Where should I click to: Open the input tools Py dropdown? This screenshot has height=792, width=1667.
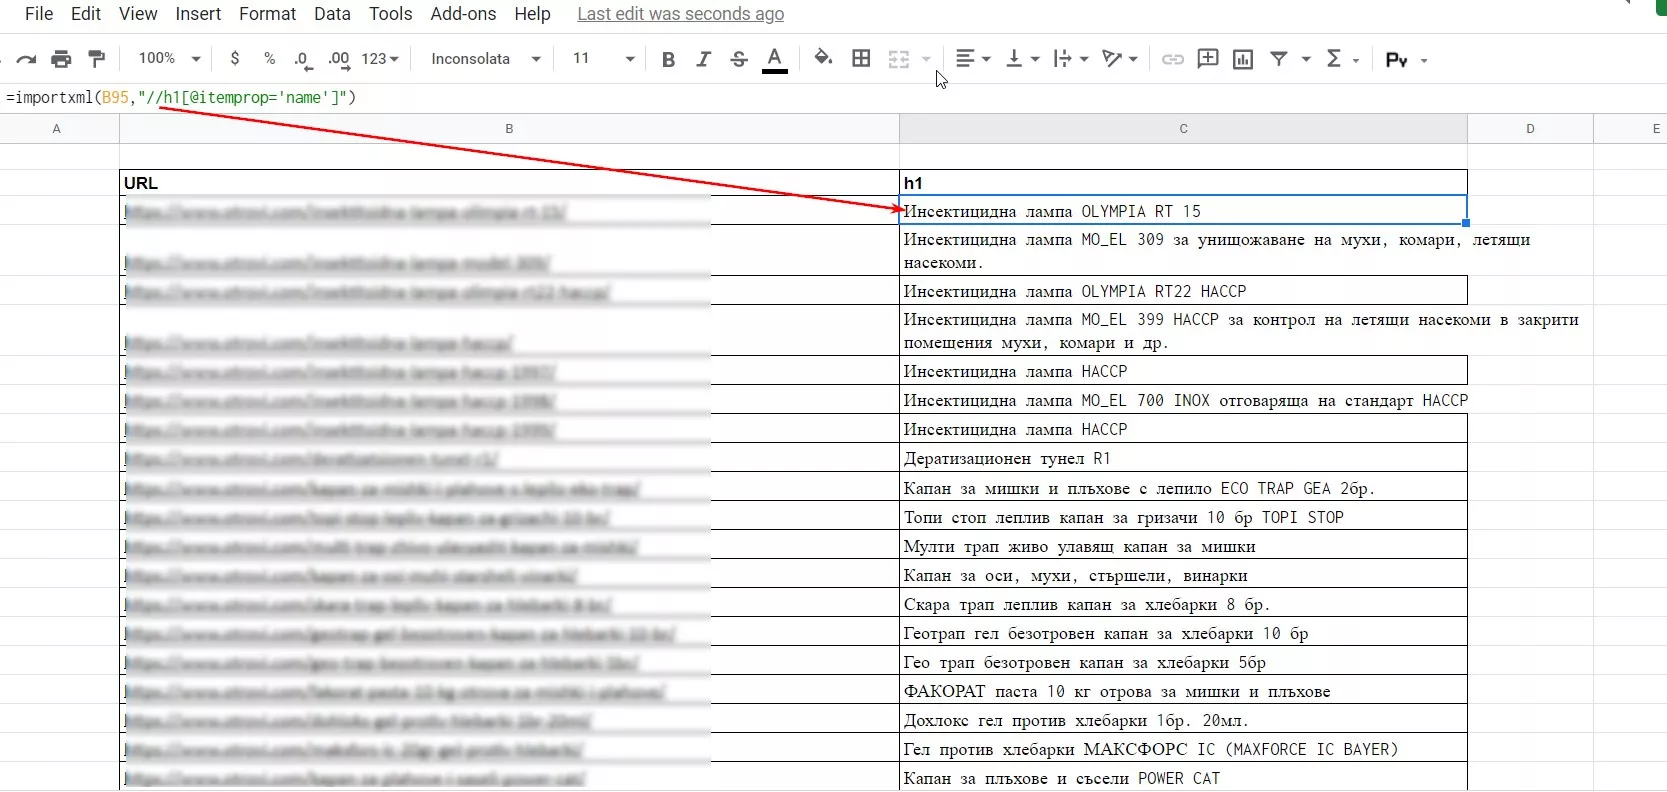1406,60
